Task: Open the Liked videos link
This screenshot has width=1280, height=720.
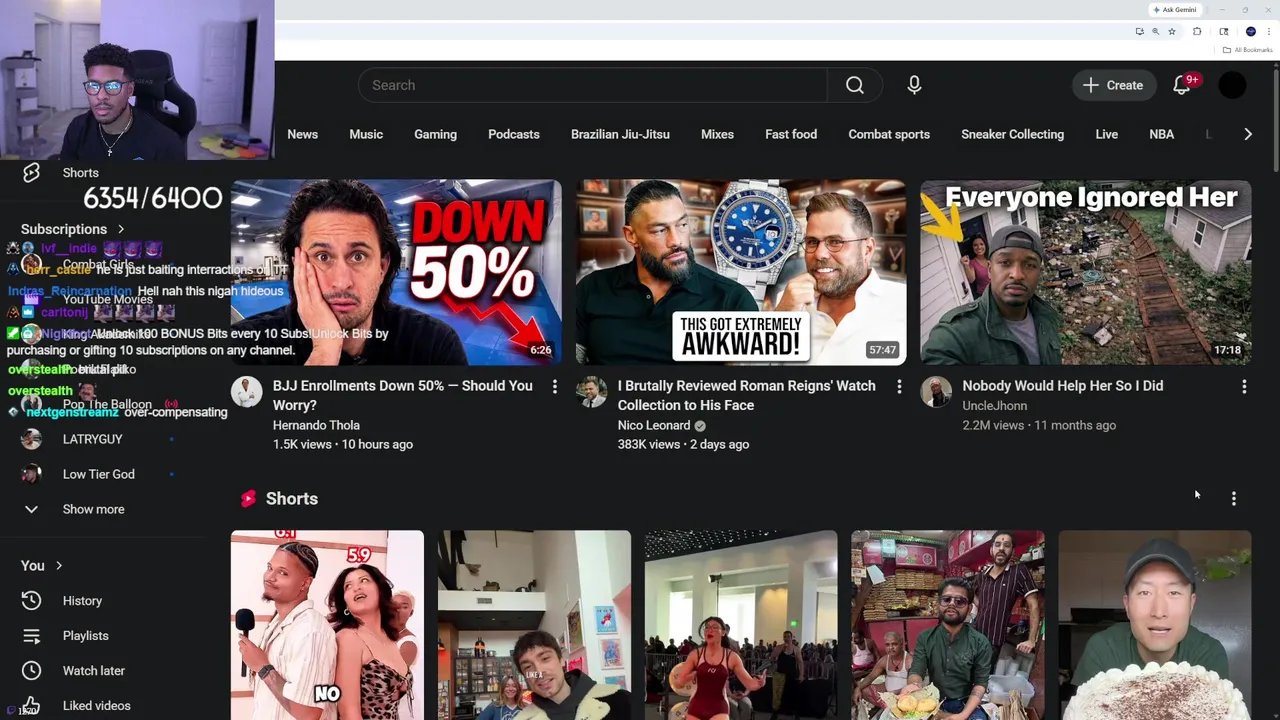Action: coord(97,706)
